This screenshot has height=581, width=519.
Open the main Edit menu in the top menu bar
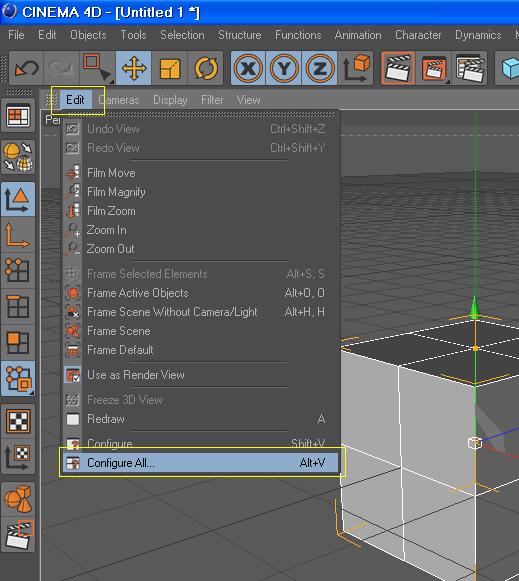point(47,35)
